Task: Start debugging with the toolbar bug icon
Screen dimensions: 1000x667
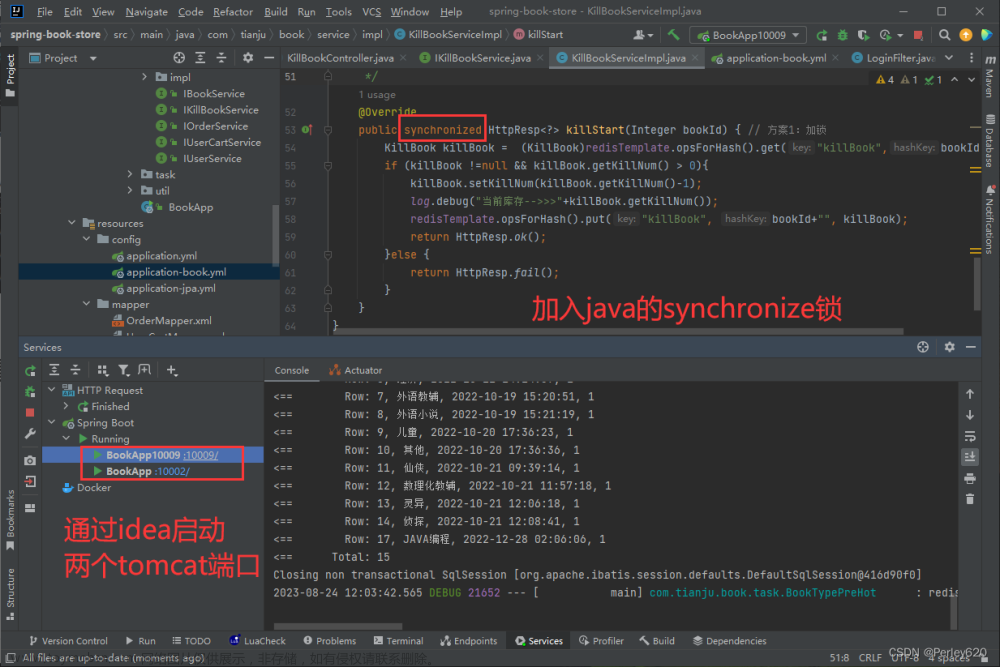Action: 842,35
